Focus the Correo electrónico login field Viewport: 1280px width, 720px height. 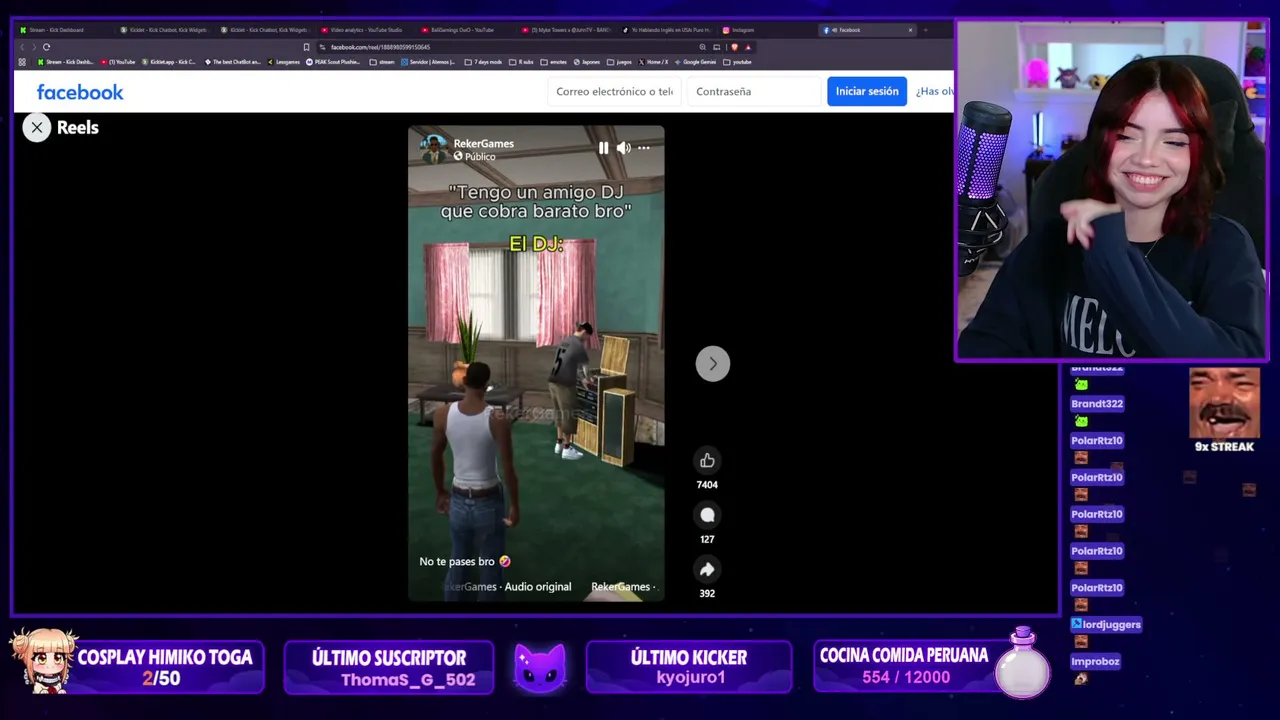[x=614, y=91]
